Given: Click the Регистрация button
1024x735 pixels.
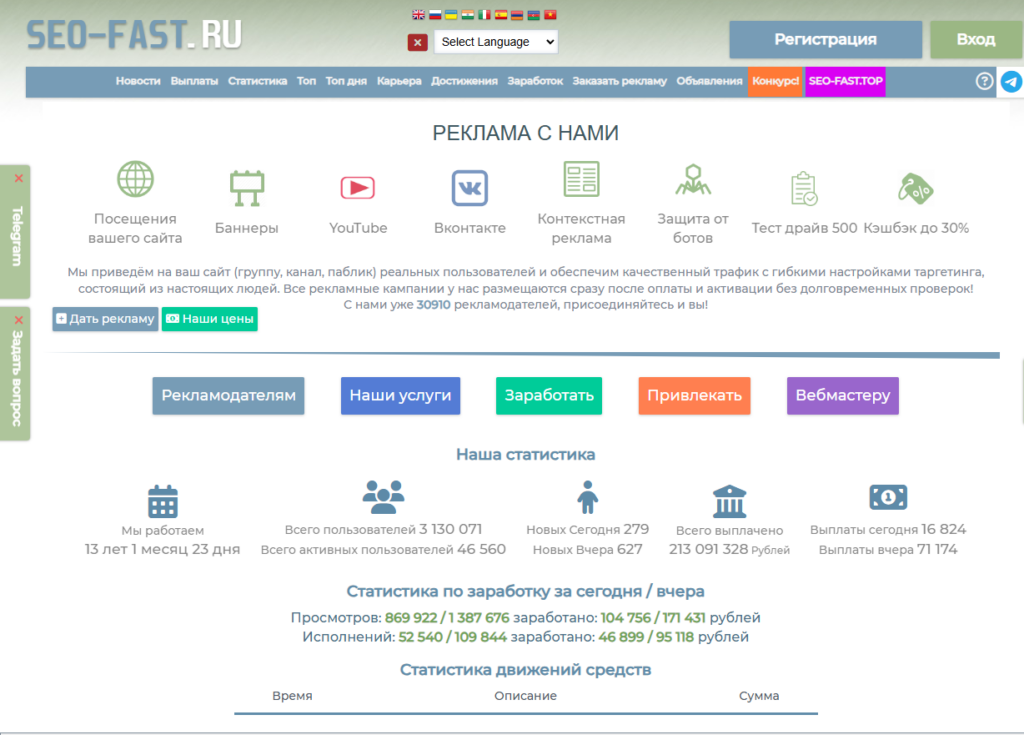Looking at the screenshot, I should point(825,40).
